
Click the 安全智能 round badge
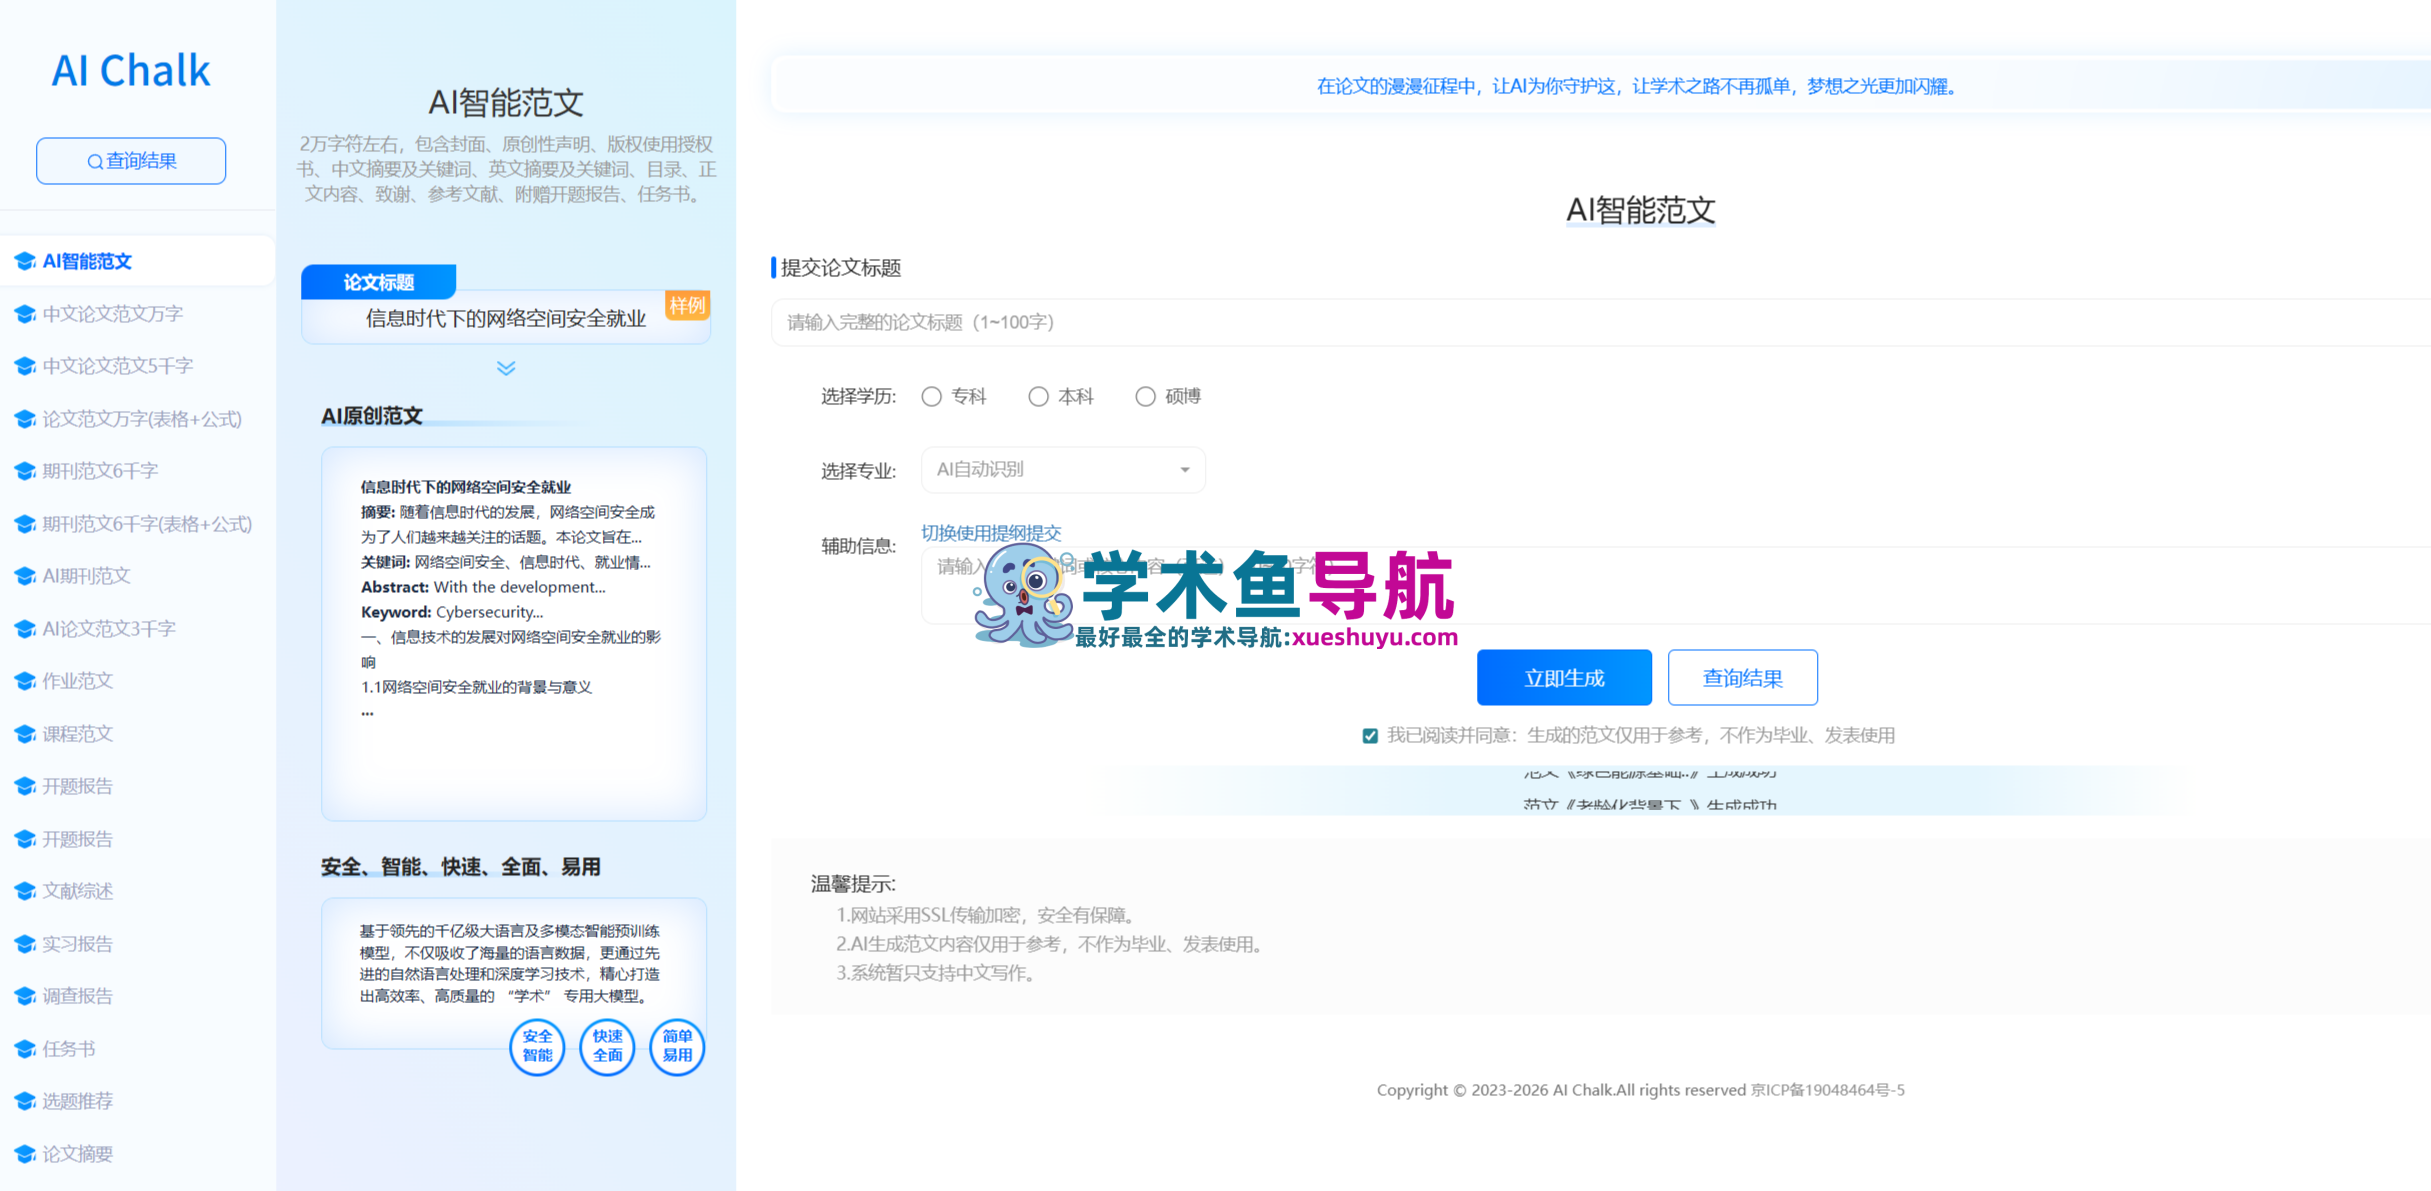[537, 1046]
